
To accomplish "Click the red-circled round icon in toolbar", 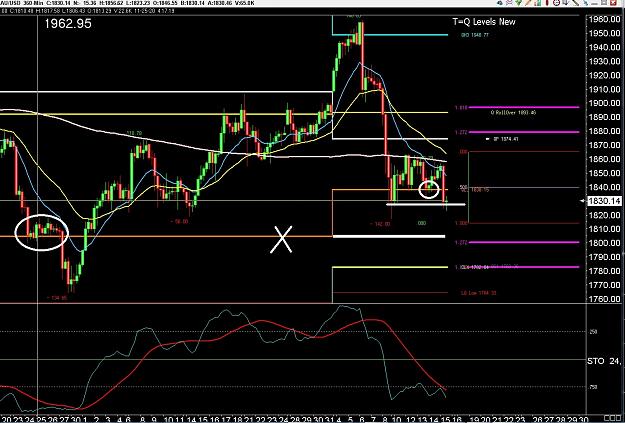I will pos(556,2).
